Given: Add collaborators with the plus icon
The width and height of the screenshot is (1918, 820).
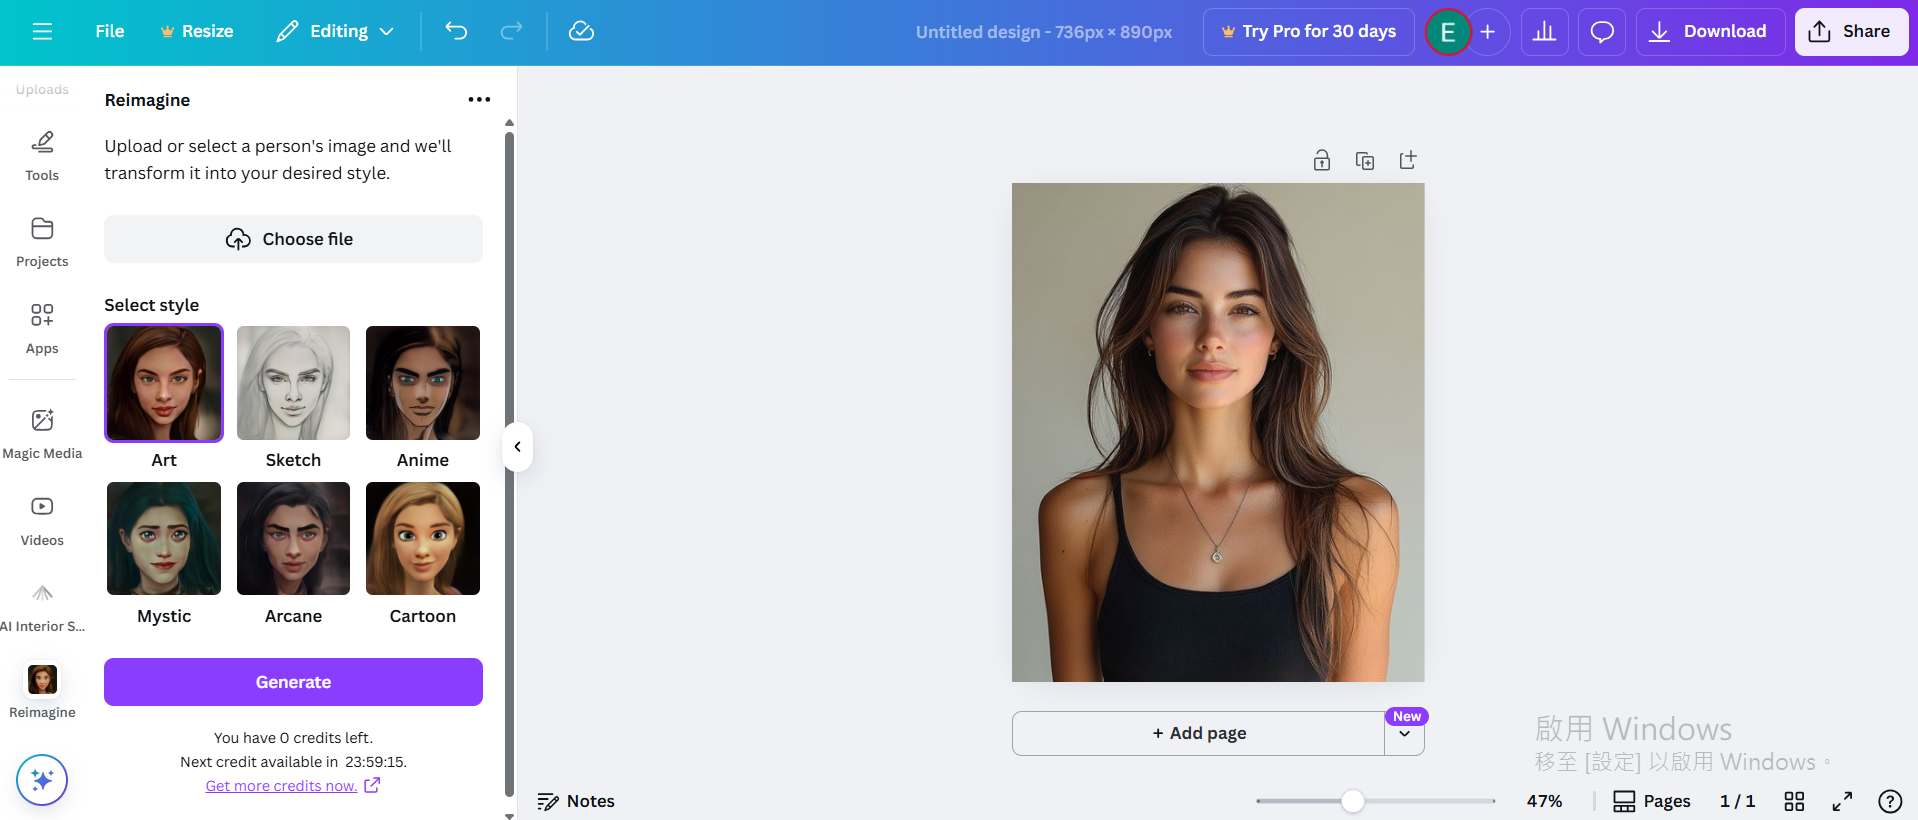Looking at the screenshot, I should point(1488,32).
